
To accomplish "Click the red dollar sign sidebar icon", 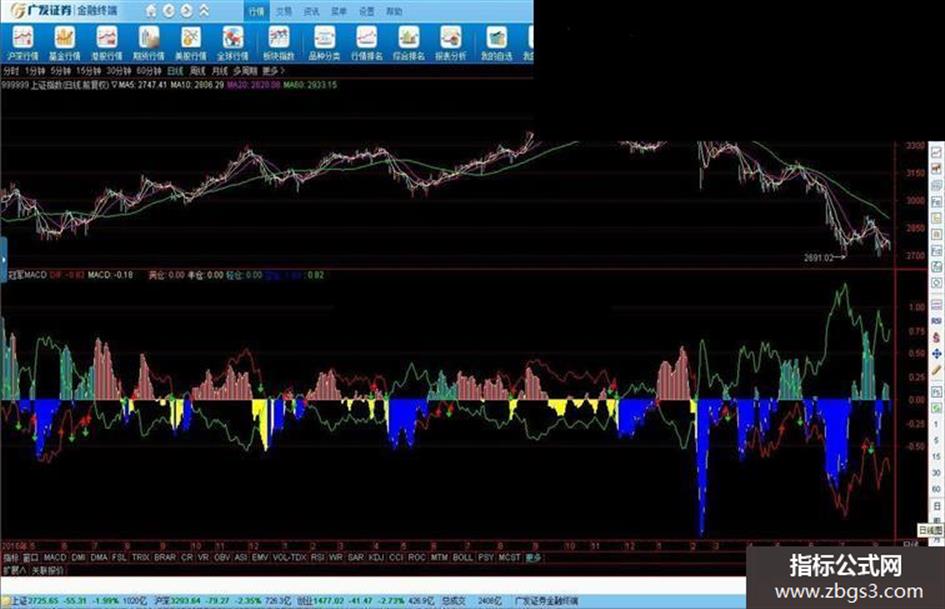I will pos(937,338).
